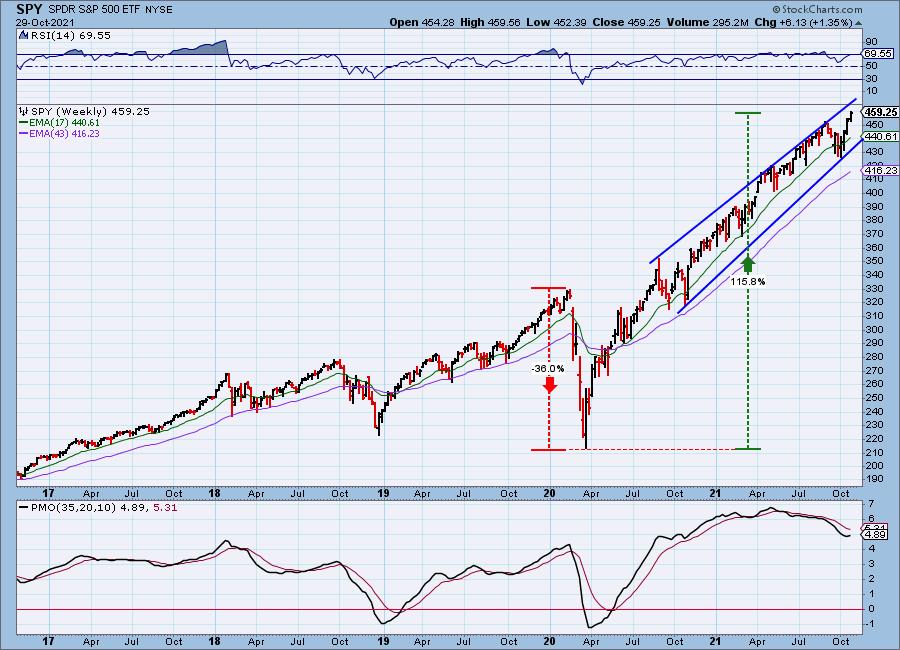Click the High 459.56 value
Screen dimensions: 900x650
[x=490, y=22]
